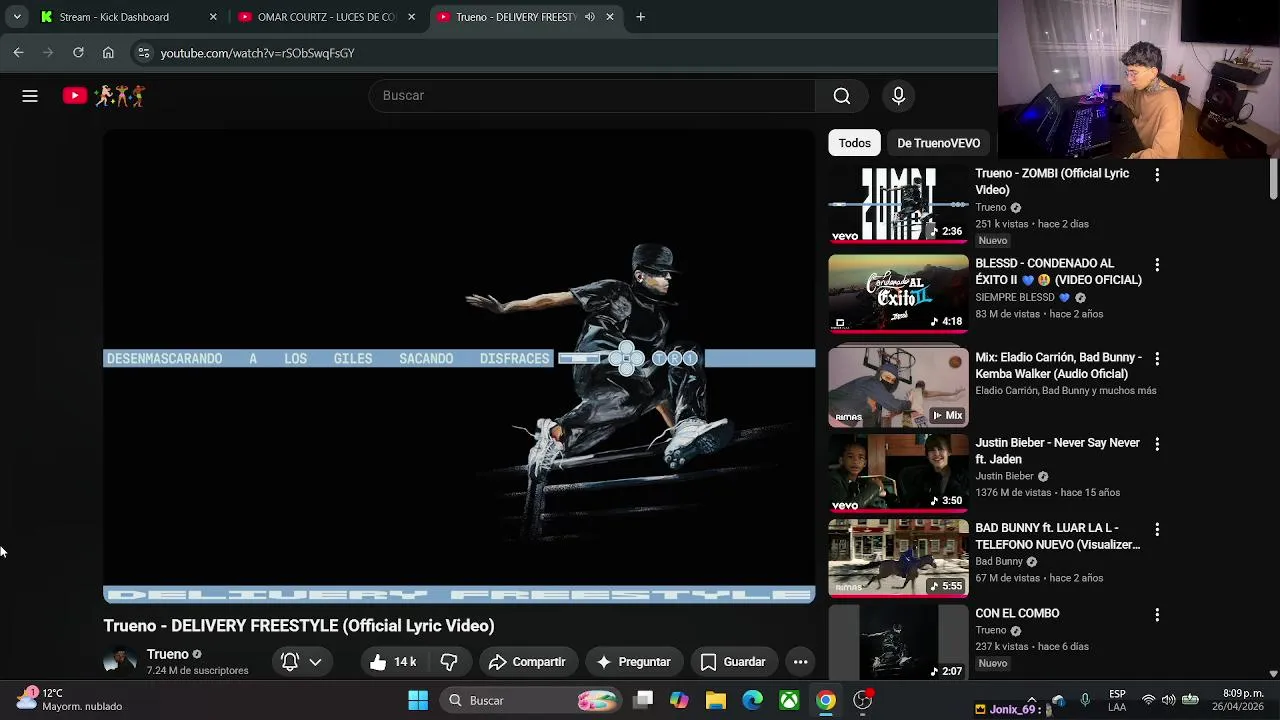Viewport: 1280px width, 720px height.
Task: Activate voice search microphone icon
Action: (898, 96)
